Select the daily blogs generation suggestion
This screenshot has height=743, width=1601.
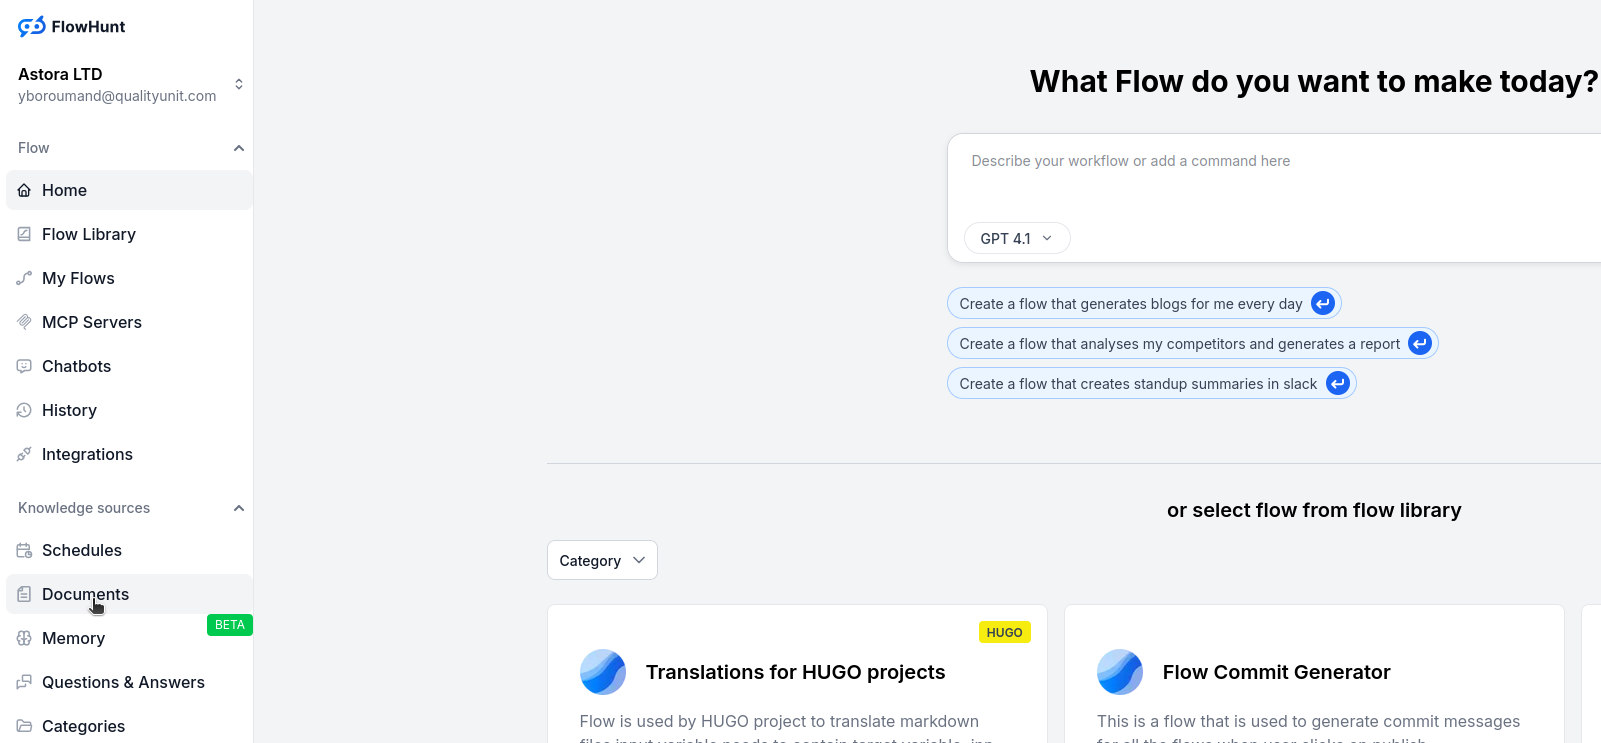tap(1130, 304)
